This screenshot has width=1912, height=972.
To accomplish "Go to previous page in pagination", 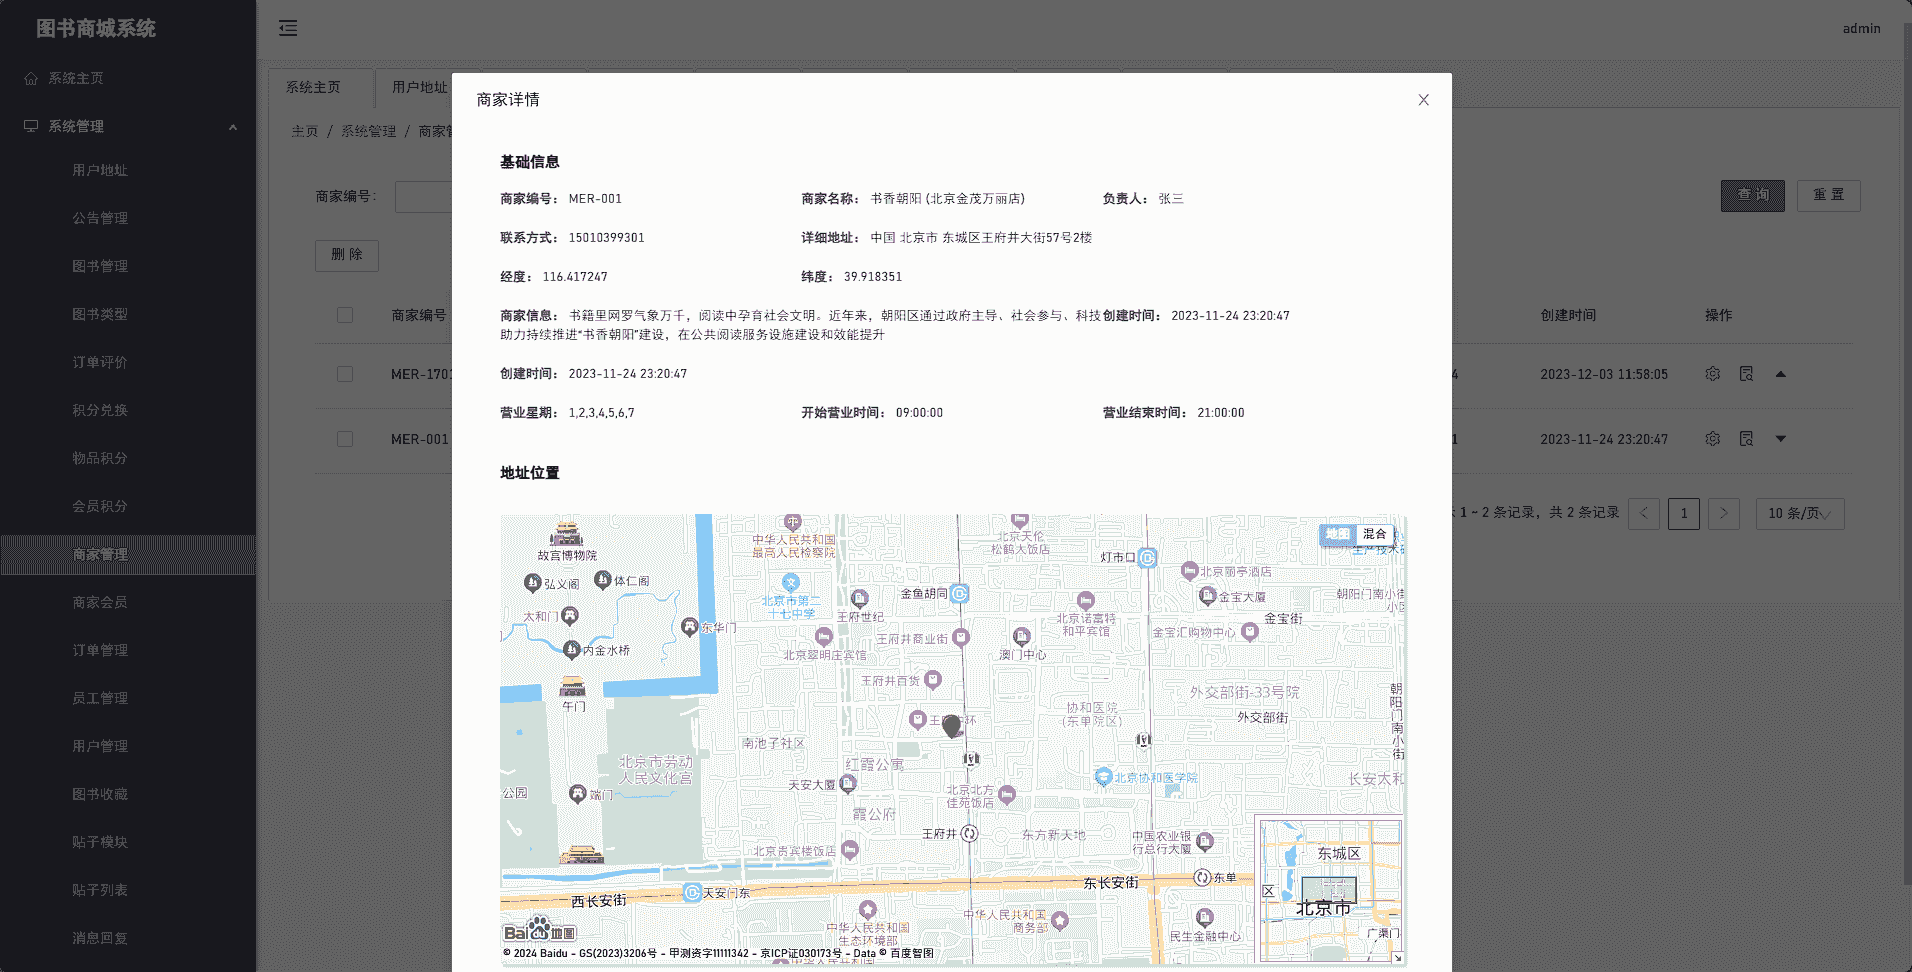I will coord(1644,513).
